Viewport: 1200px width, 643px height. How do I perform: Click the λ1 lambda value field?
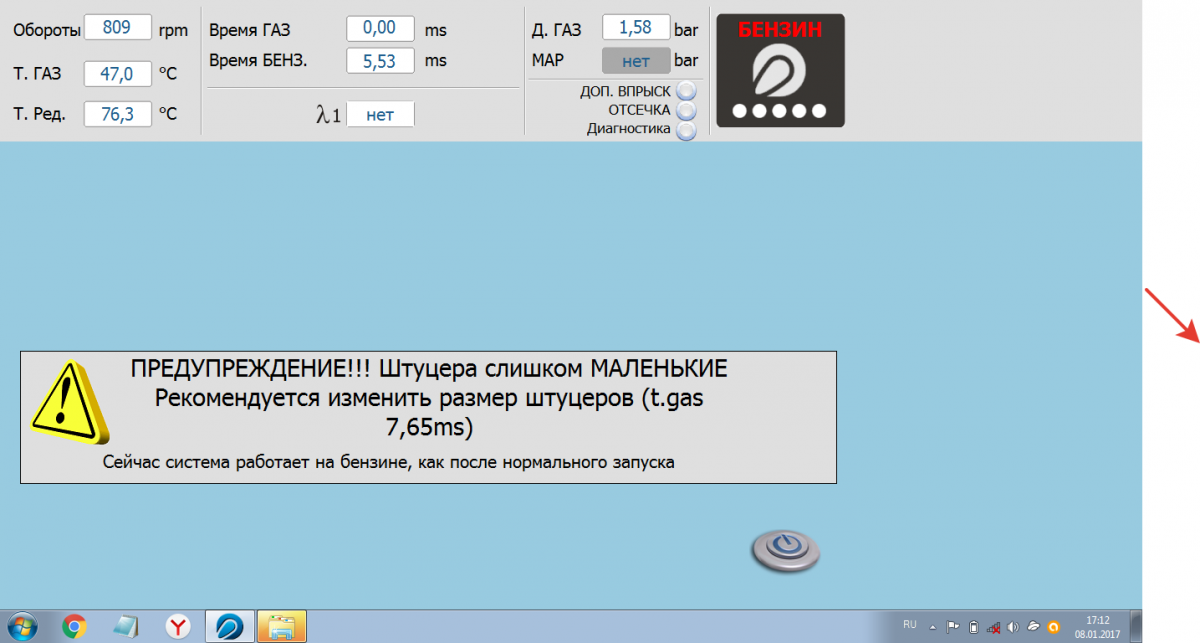[x=380, y=115]
